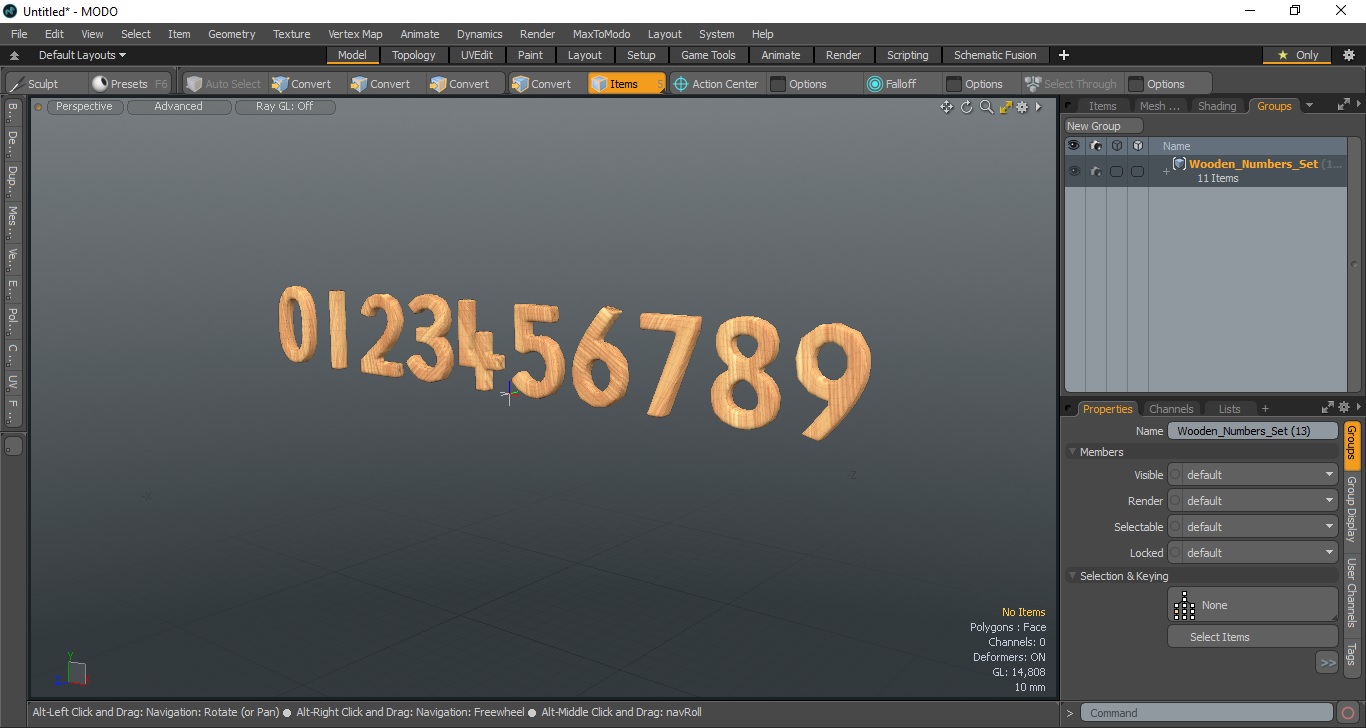The image size is (1366, 728).
Task: Click the Action Center icon
Action: click(x=681, y=84)
